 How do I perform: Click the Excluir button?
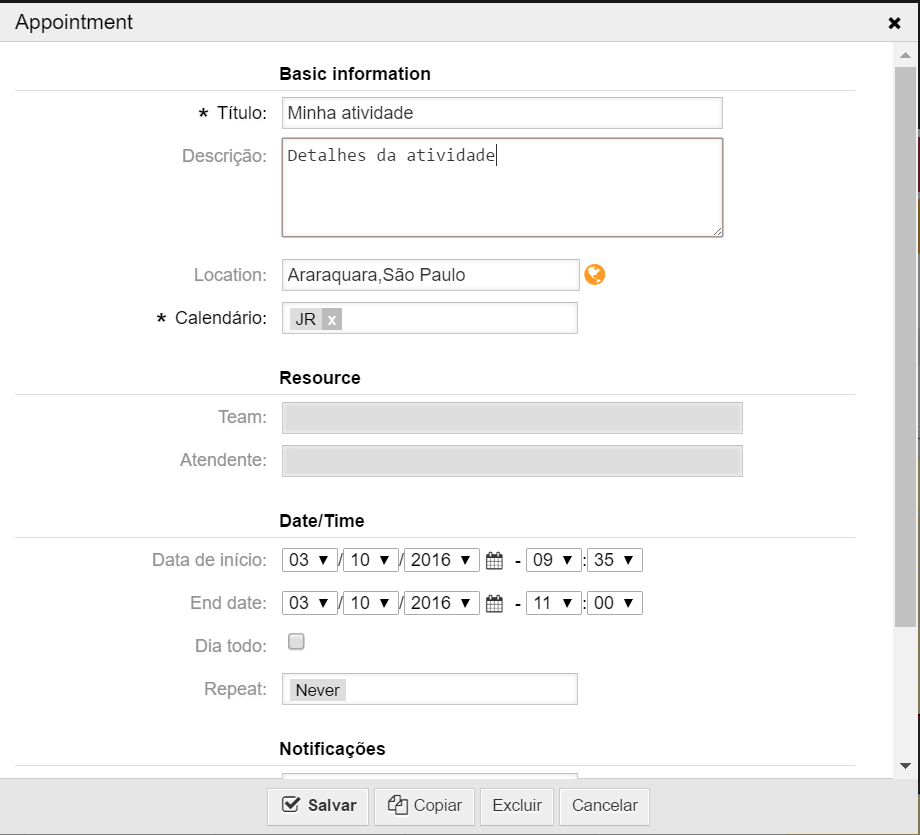517,806
